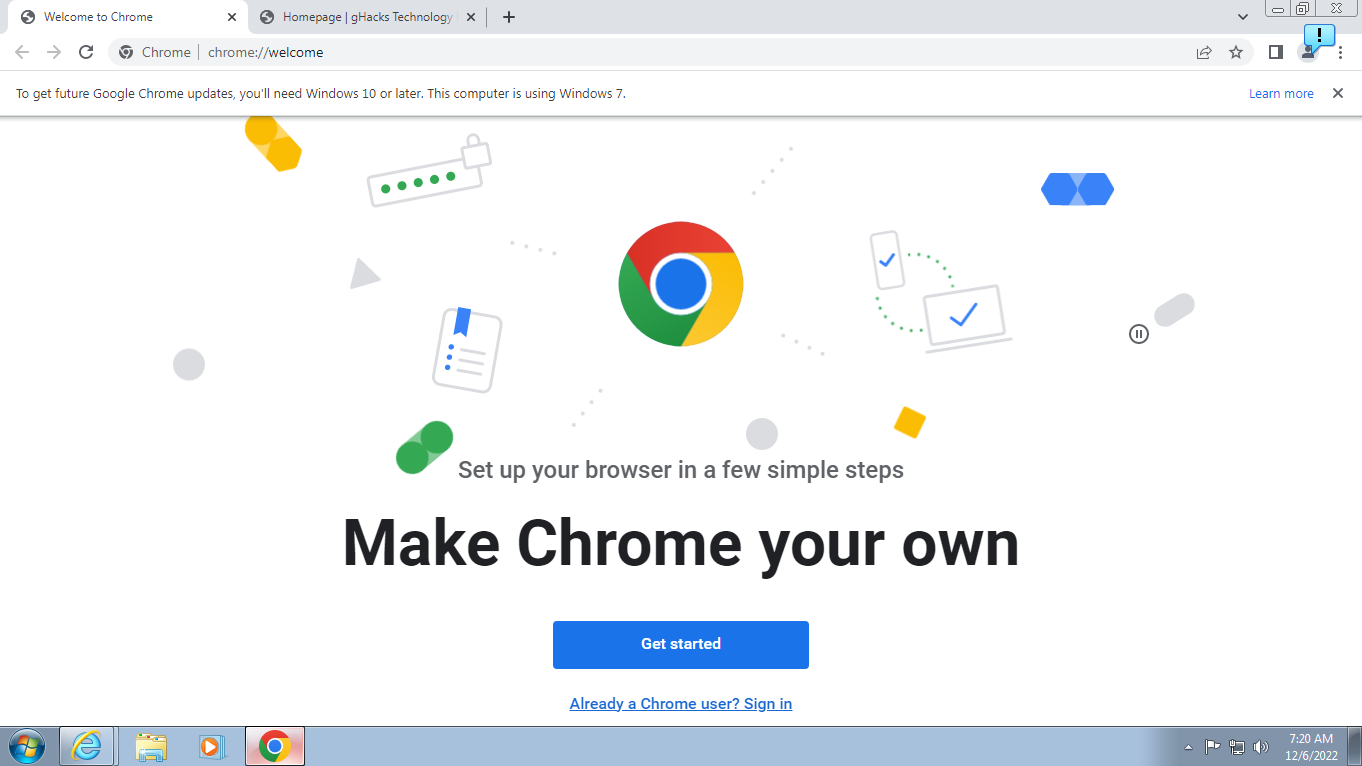The height and width of the screenshot is (766, 1362).
Task: Switch to the Welcome to Chrome tab
Action: click(120, 16)
